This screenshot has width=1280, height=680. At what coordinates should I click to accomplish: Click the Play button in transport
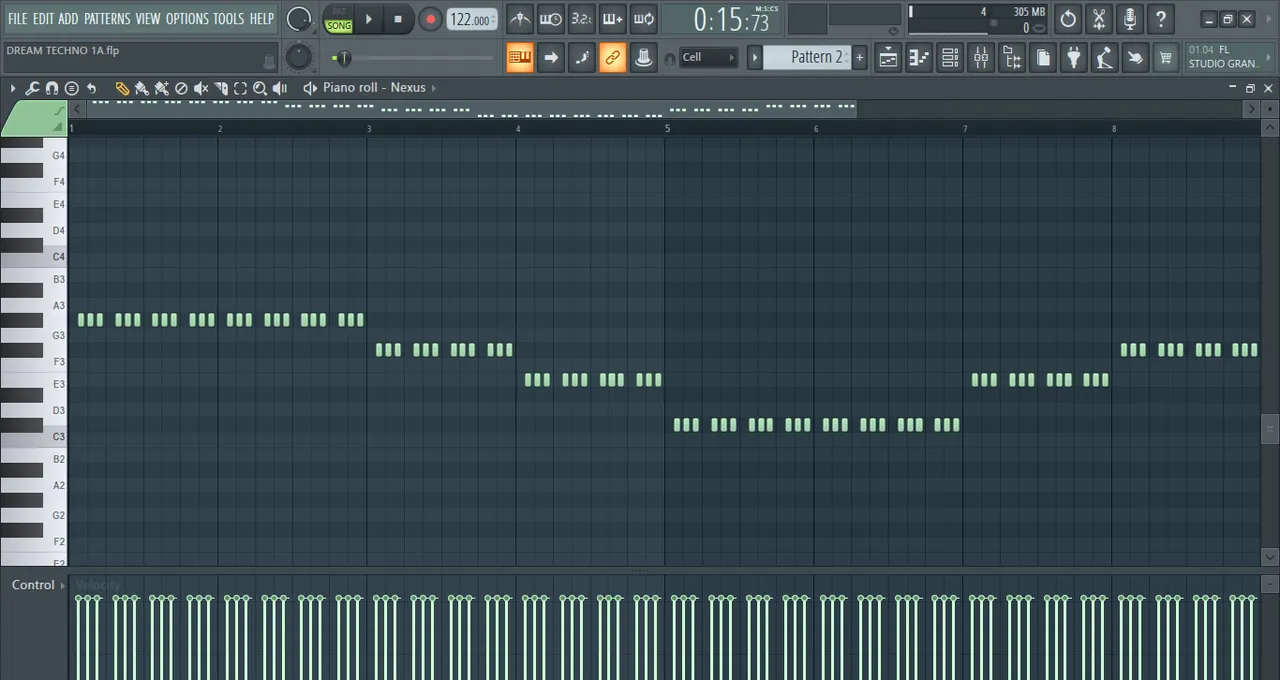(x=368, y=19)
